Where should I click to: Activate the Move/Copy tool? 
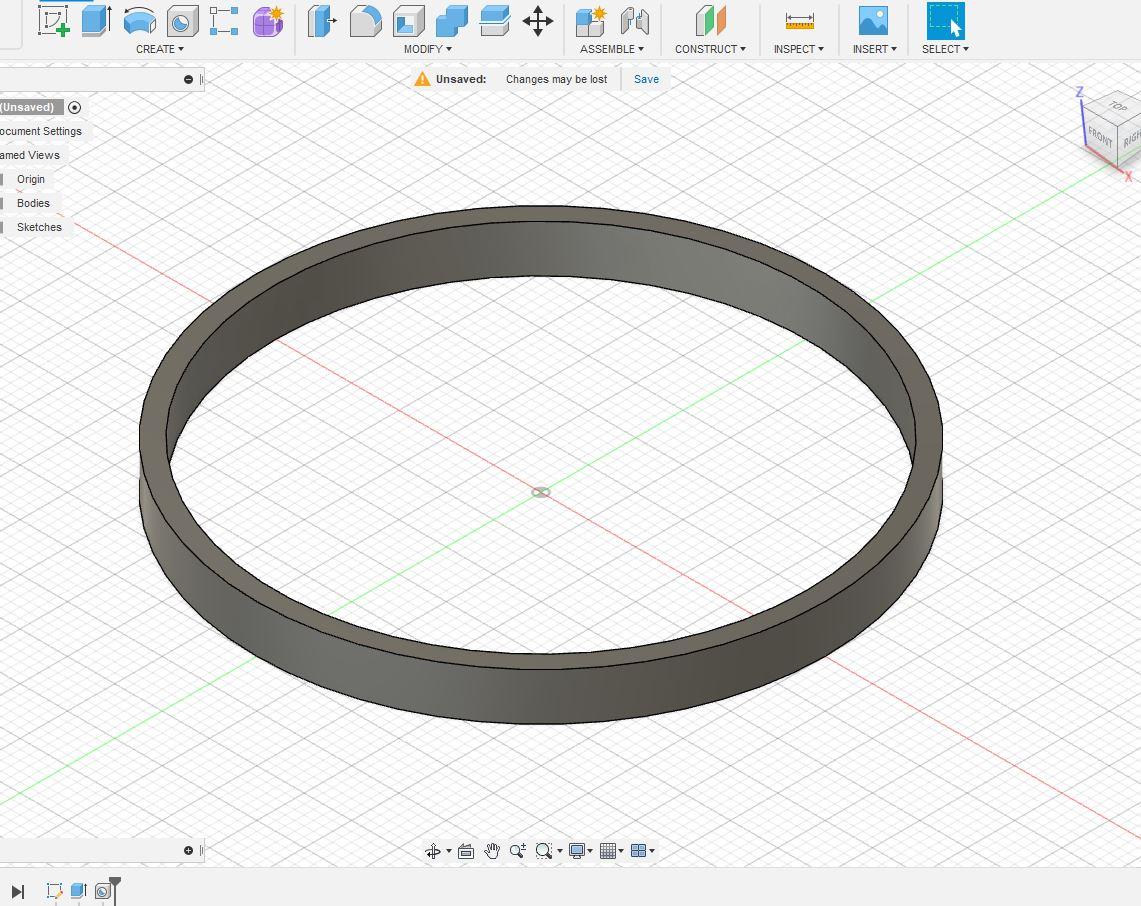(x=537, y=20)
